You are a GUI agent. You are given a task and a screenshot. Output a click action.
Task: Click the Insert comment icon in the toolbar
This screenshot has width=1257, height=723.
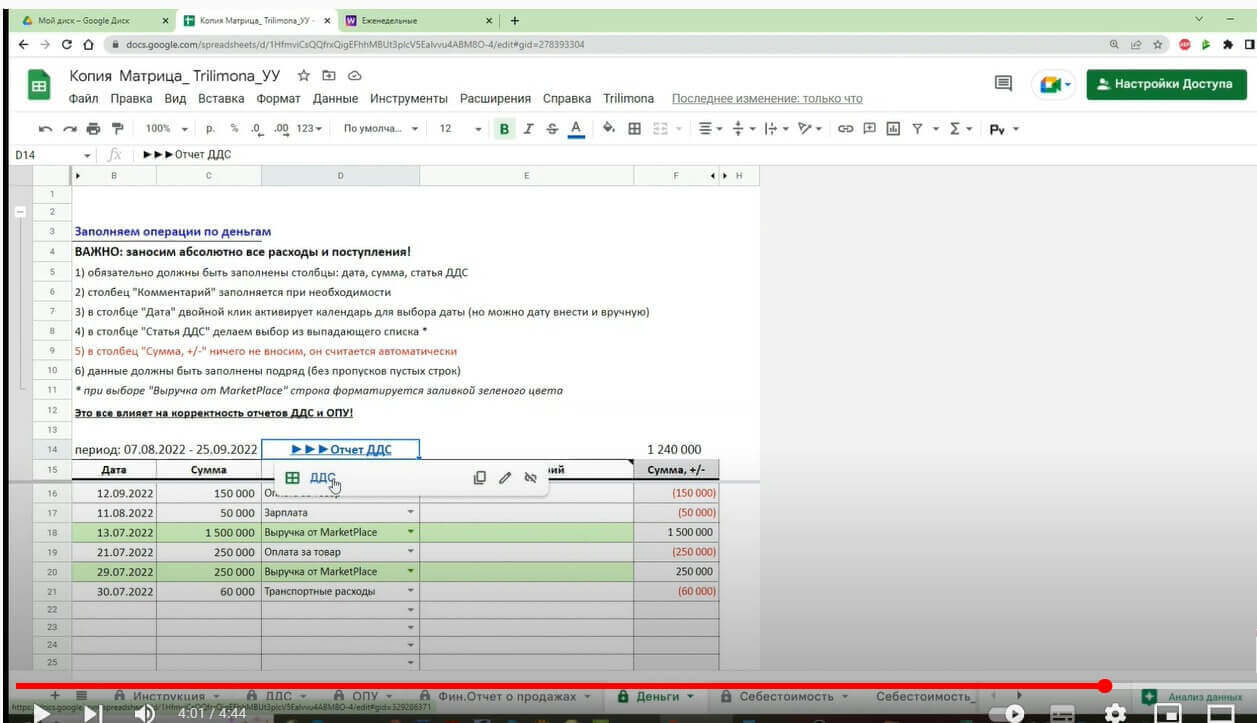870,129
